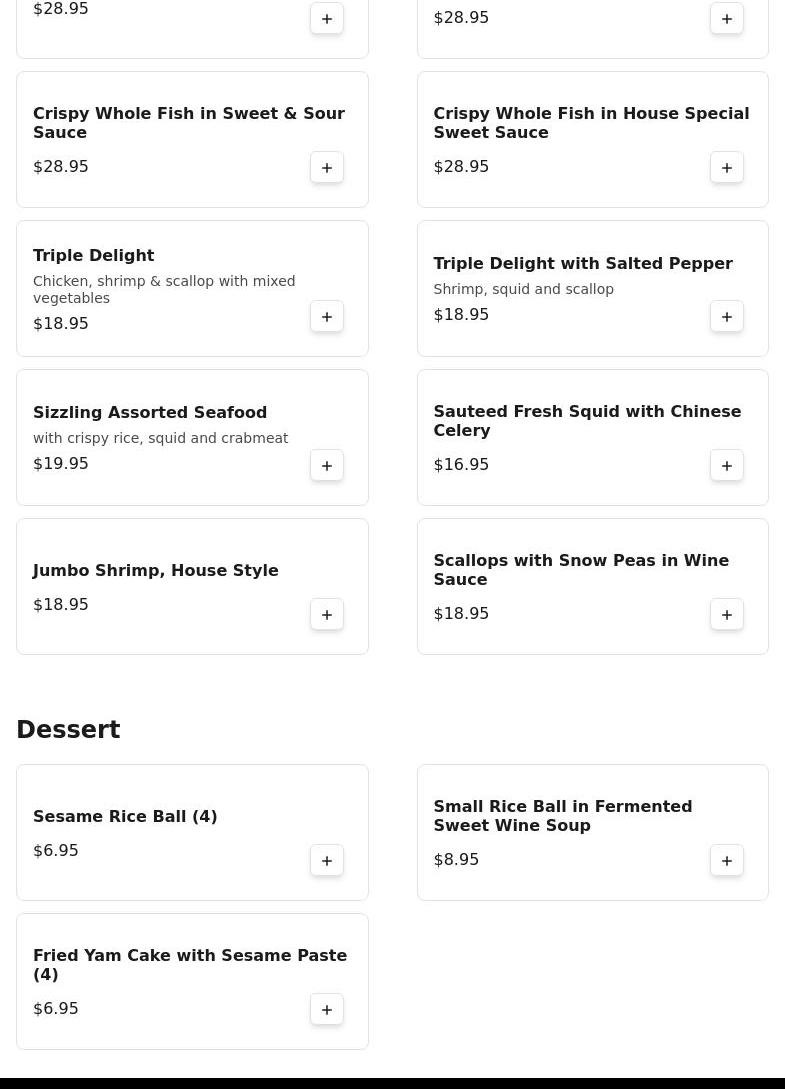Open Sizzling Assorted Seafood item title
This screenshot has width=785, height=1089.
tap(150, 413)
